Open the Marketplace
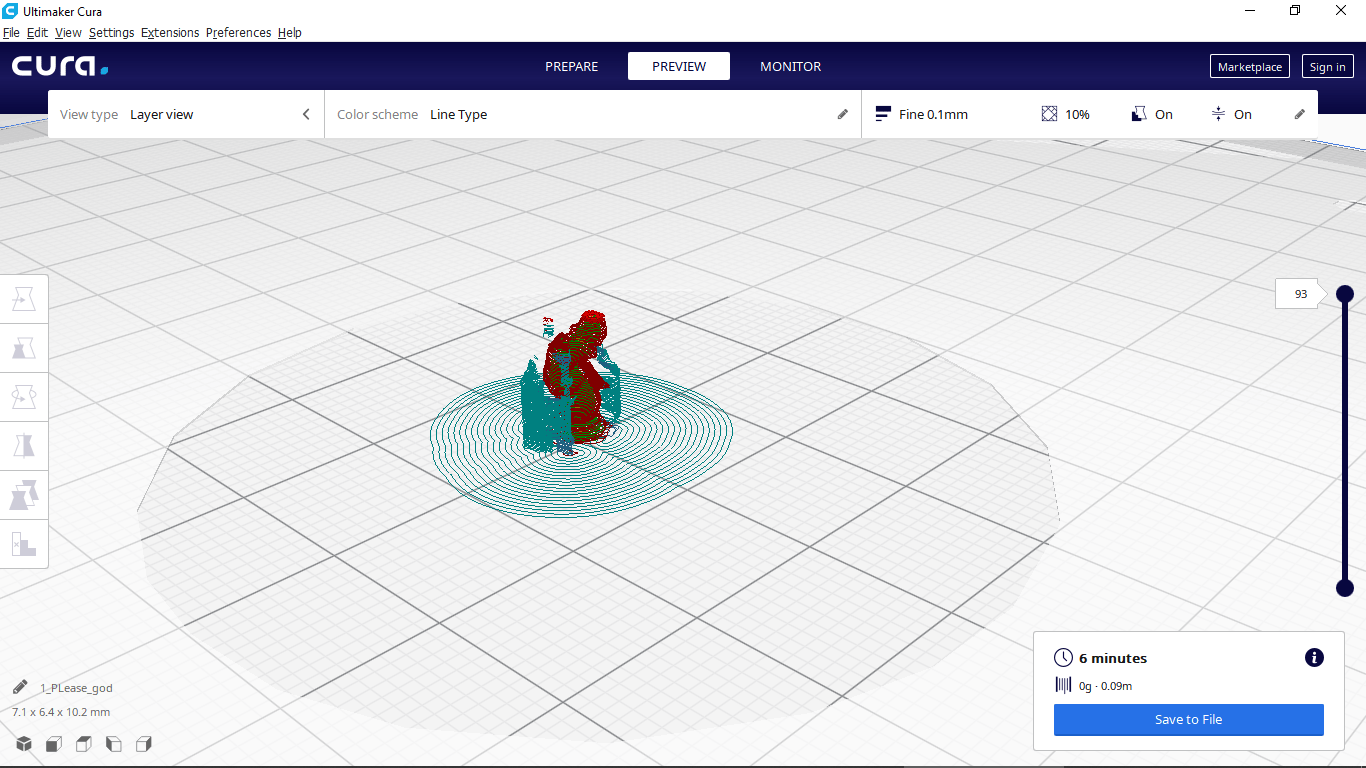 (1249, 66)
